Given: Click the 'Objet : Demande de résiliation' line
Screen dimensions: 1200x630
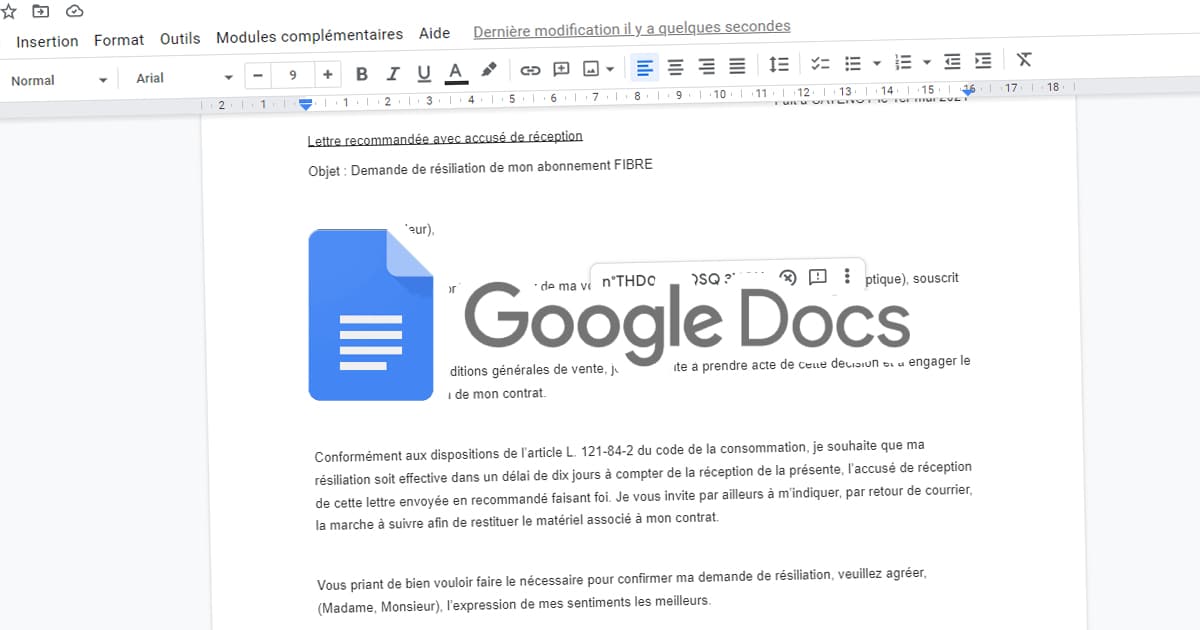Looking at the screenshot, I should pyautogui.click(x=480, y=167).
